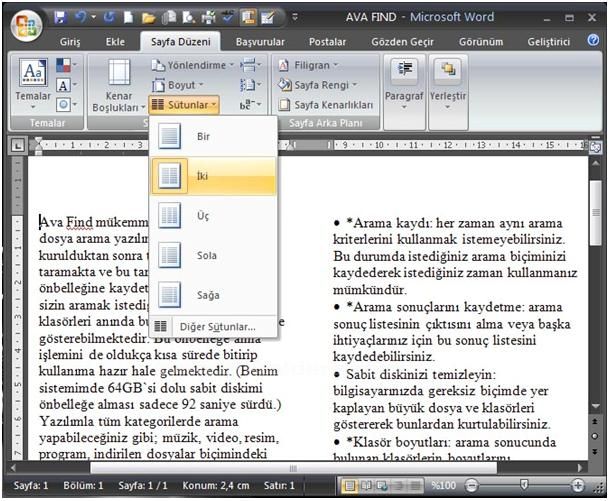Open the line numbers dropdown icon
Image resolution: width=609 pixels, height=501 pixels.
pos(251,84)
